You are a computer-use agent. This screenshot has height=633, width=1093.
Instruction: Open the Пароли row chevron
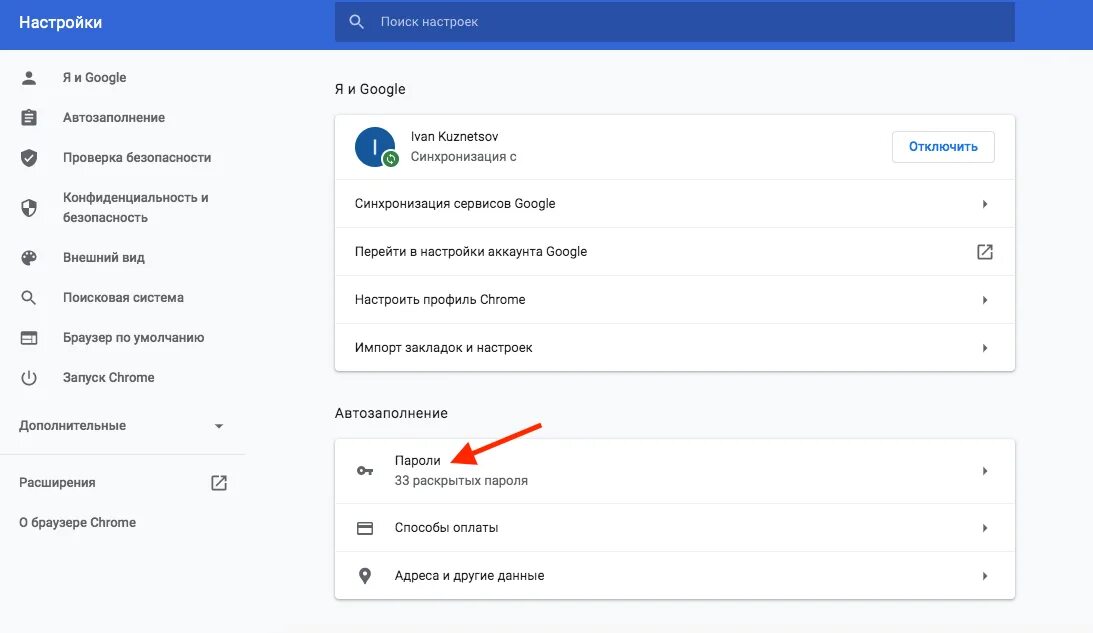point(985,471)
